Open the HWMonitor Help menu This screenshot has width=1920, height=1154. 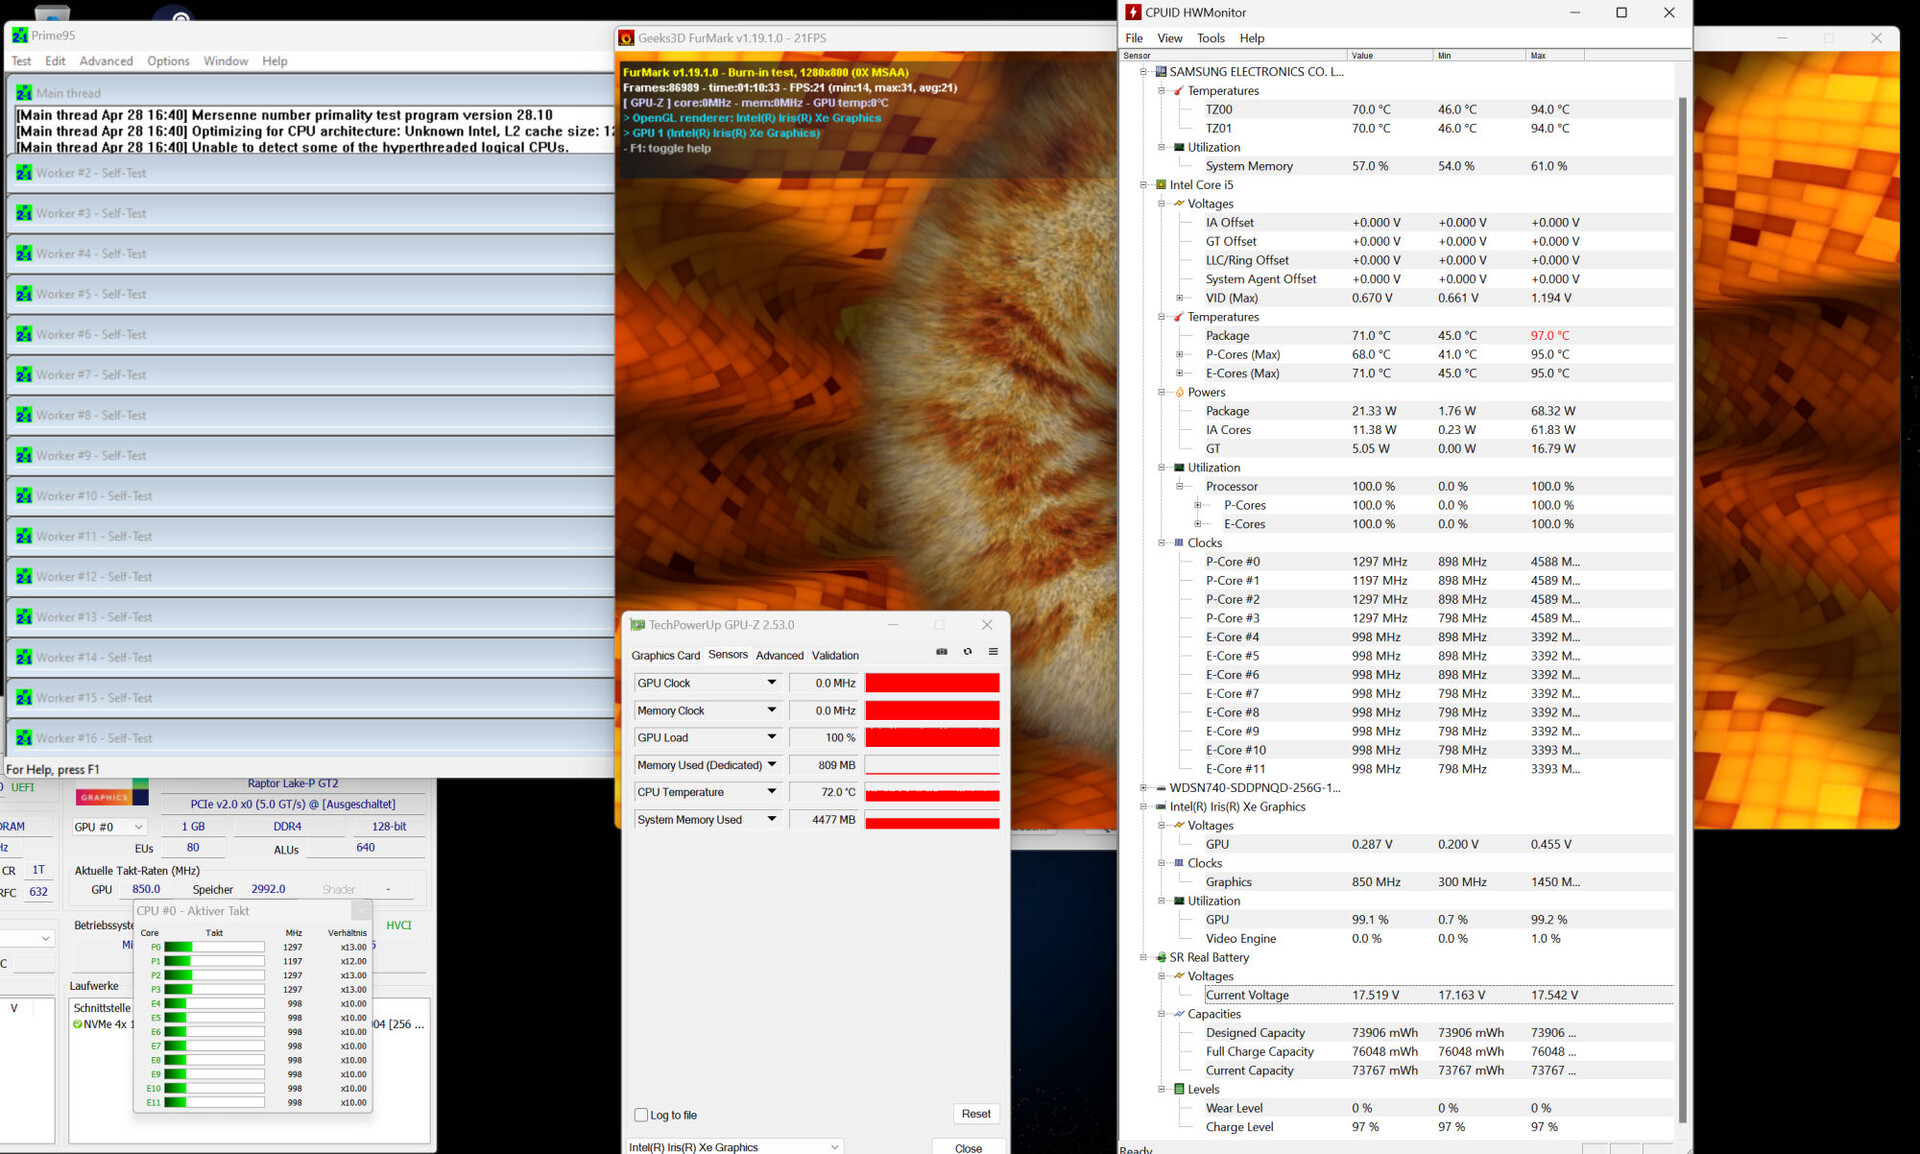[1251, 38]
